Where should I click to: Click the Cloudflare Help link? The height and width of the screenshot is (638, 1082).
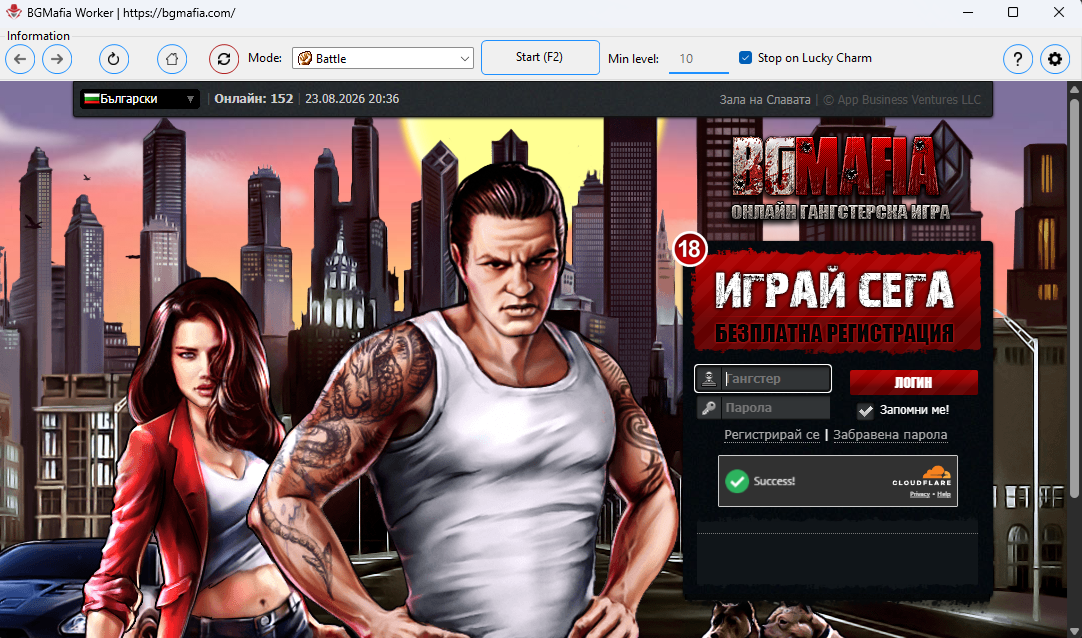(x=944, y=494)
